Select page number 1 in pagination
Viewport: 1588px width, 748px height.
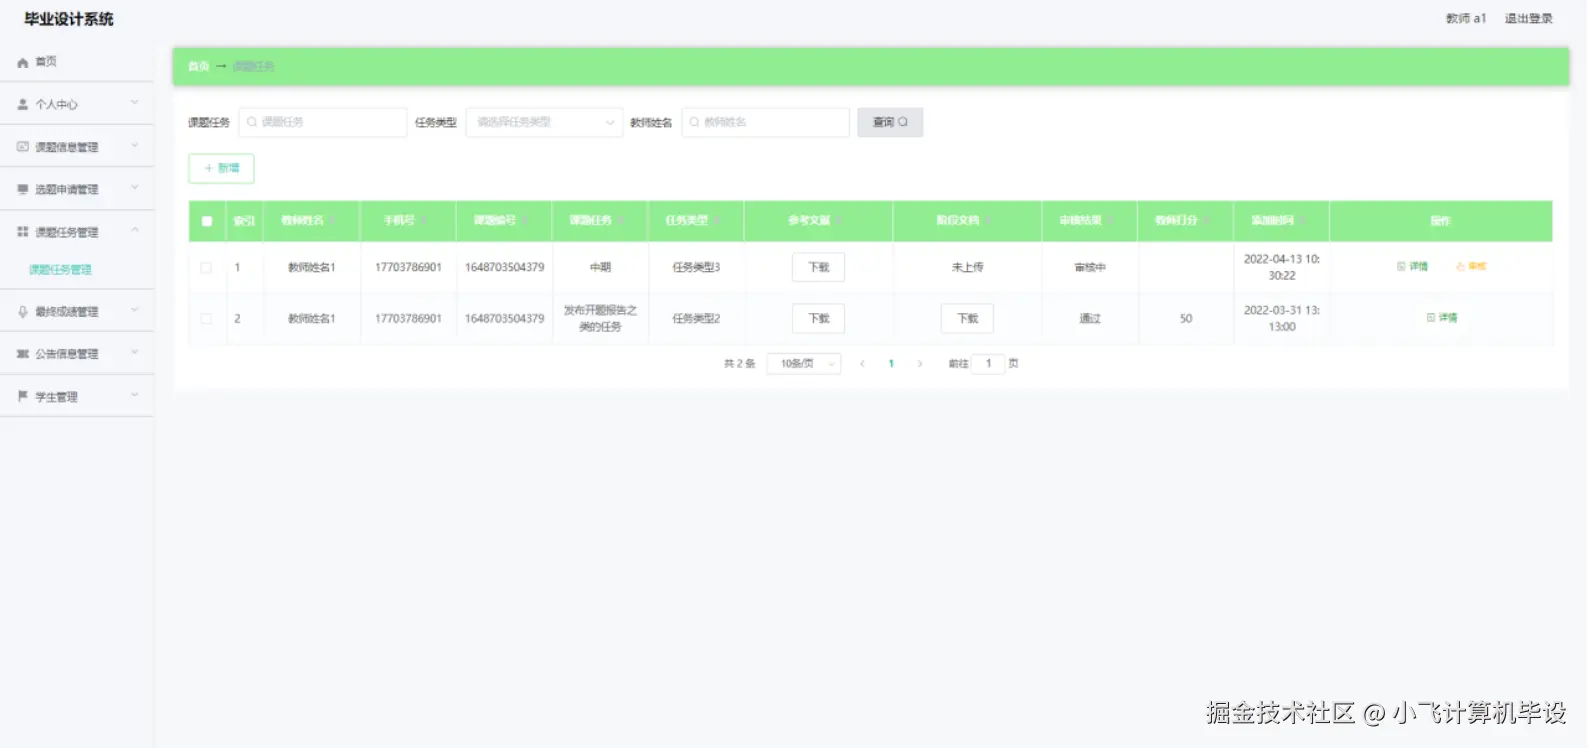click(891, 364)
